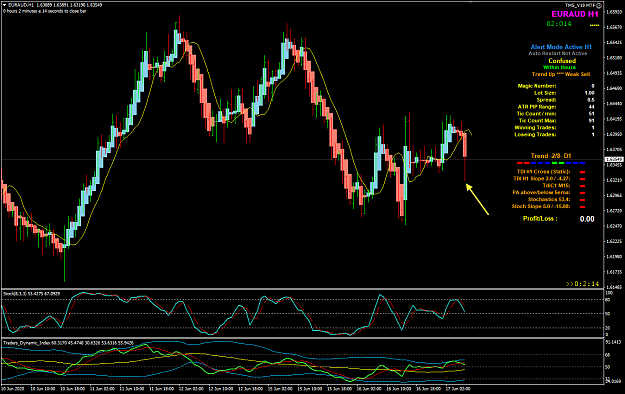Image resolution: width=625 pixels, height=394 pixels.
Task: Click the 'Stoch Slope 5.0 / -15.88:' label
Action: [541, 207]
